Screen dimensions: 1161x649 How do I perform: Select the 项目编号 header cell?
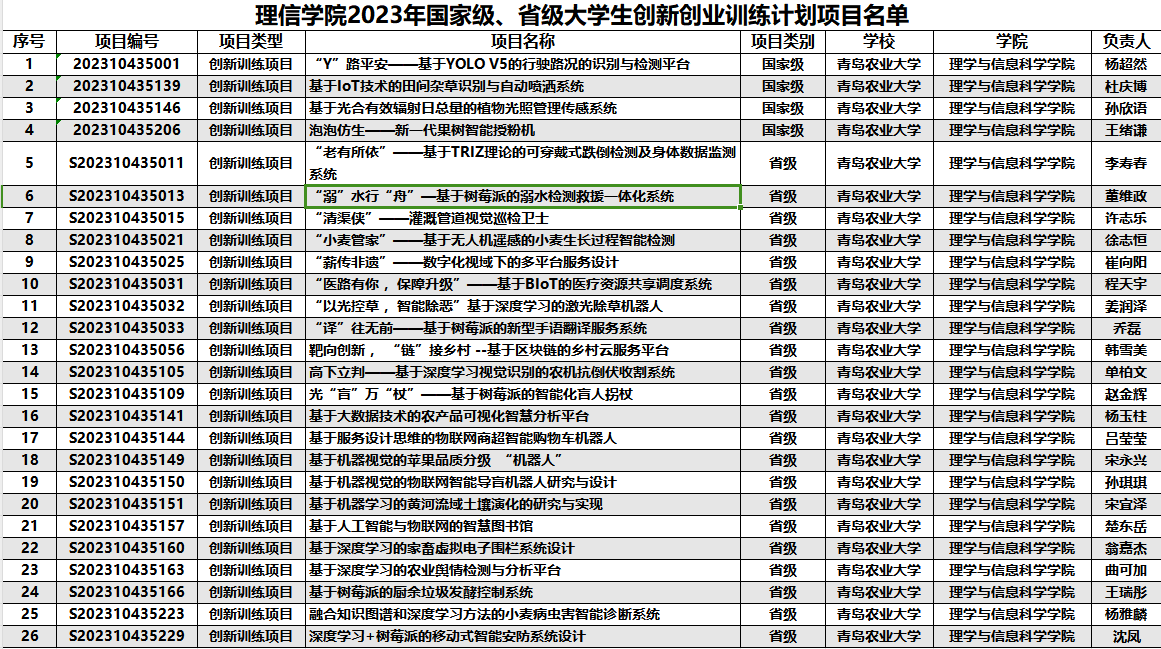[127, 42]
